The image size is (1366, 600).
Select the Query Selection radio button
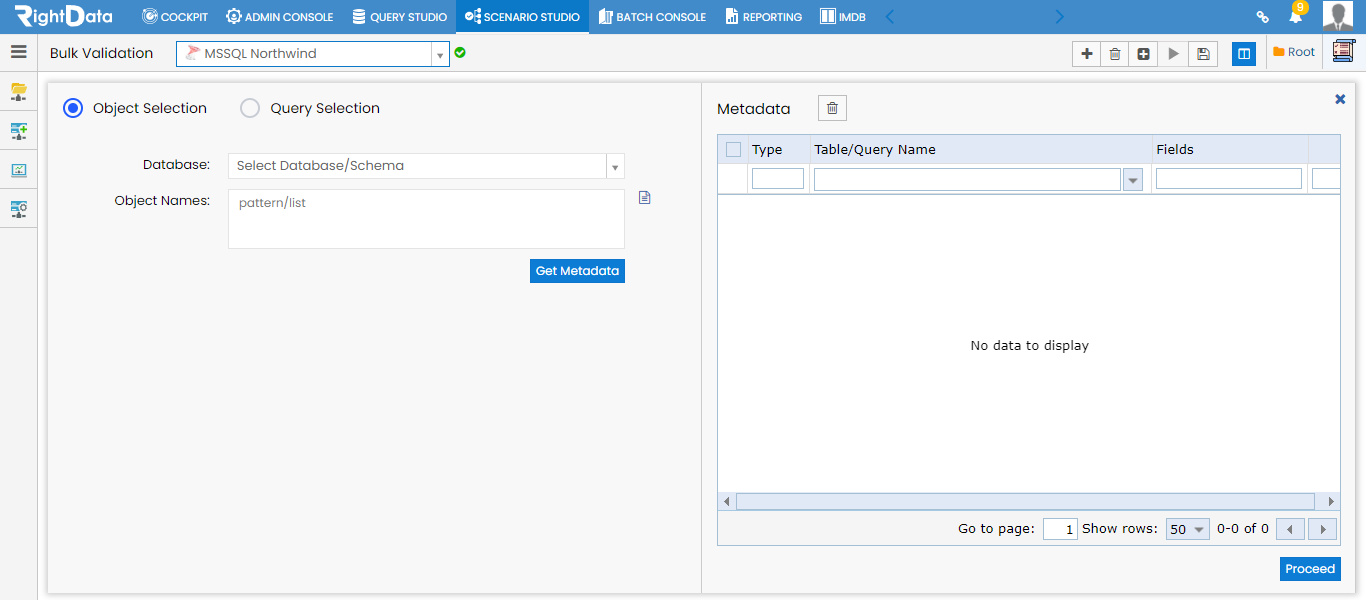250,108
